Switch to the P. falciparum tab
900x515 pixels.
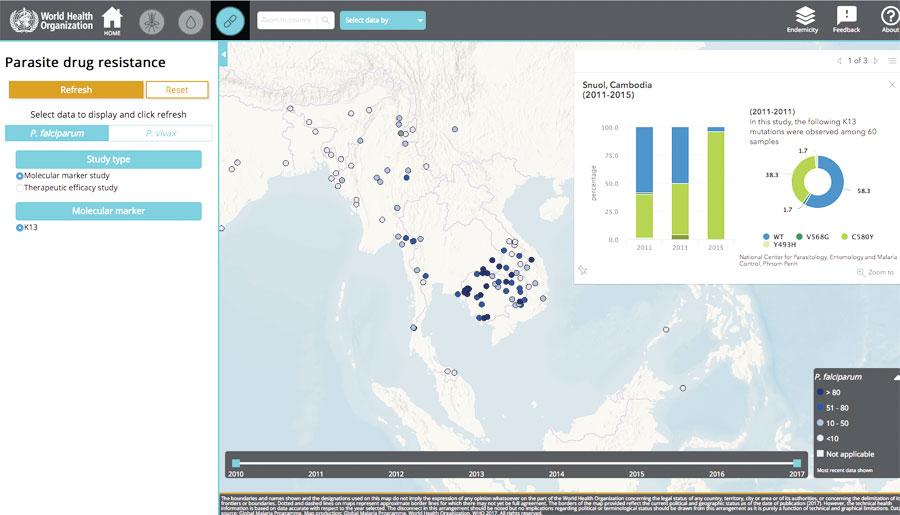pyautogui.click(x=57, y=133)
